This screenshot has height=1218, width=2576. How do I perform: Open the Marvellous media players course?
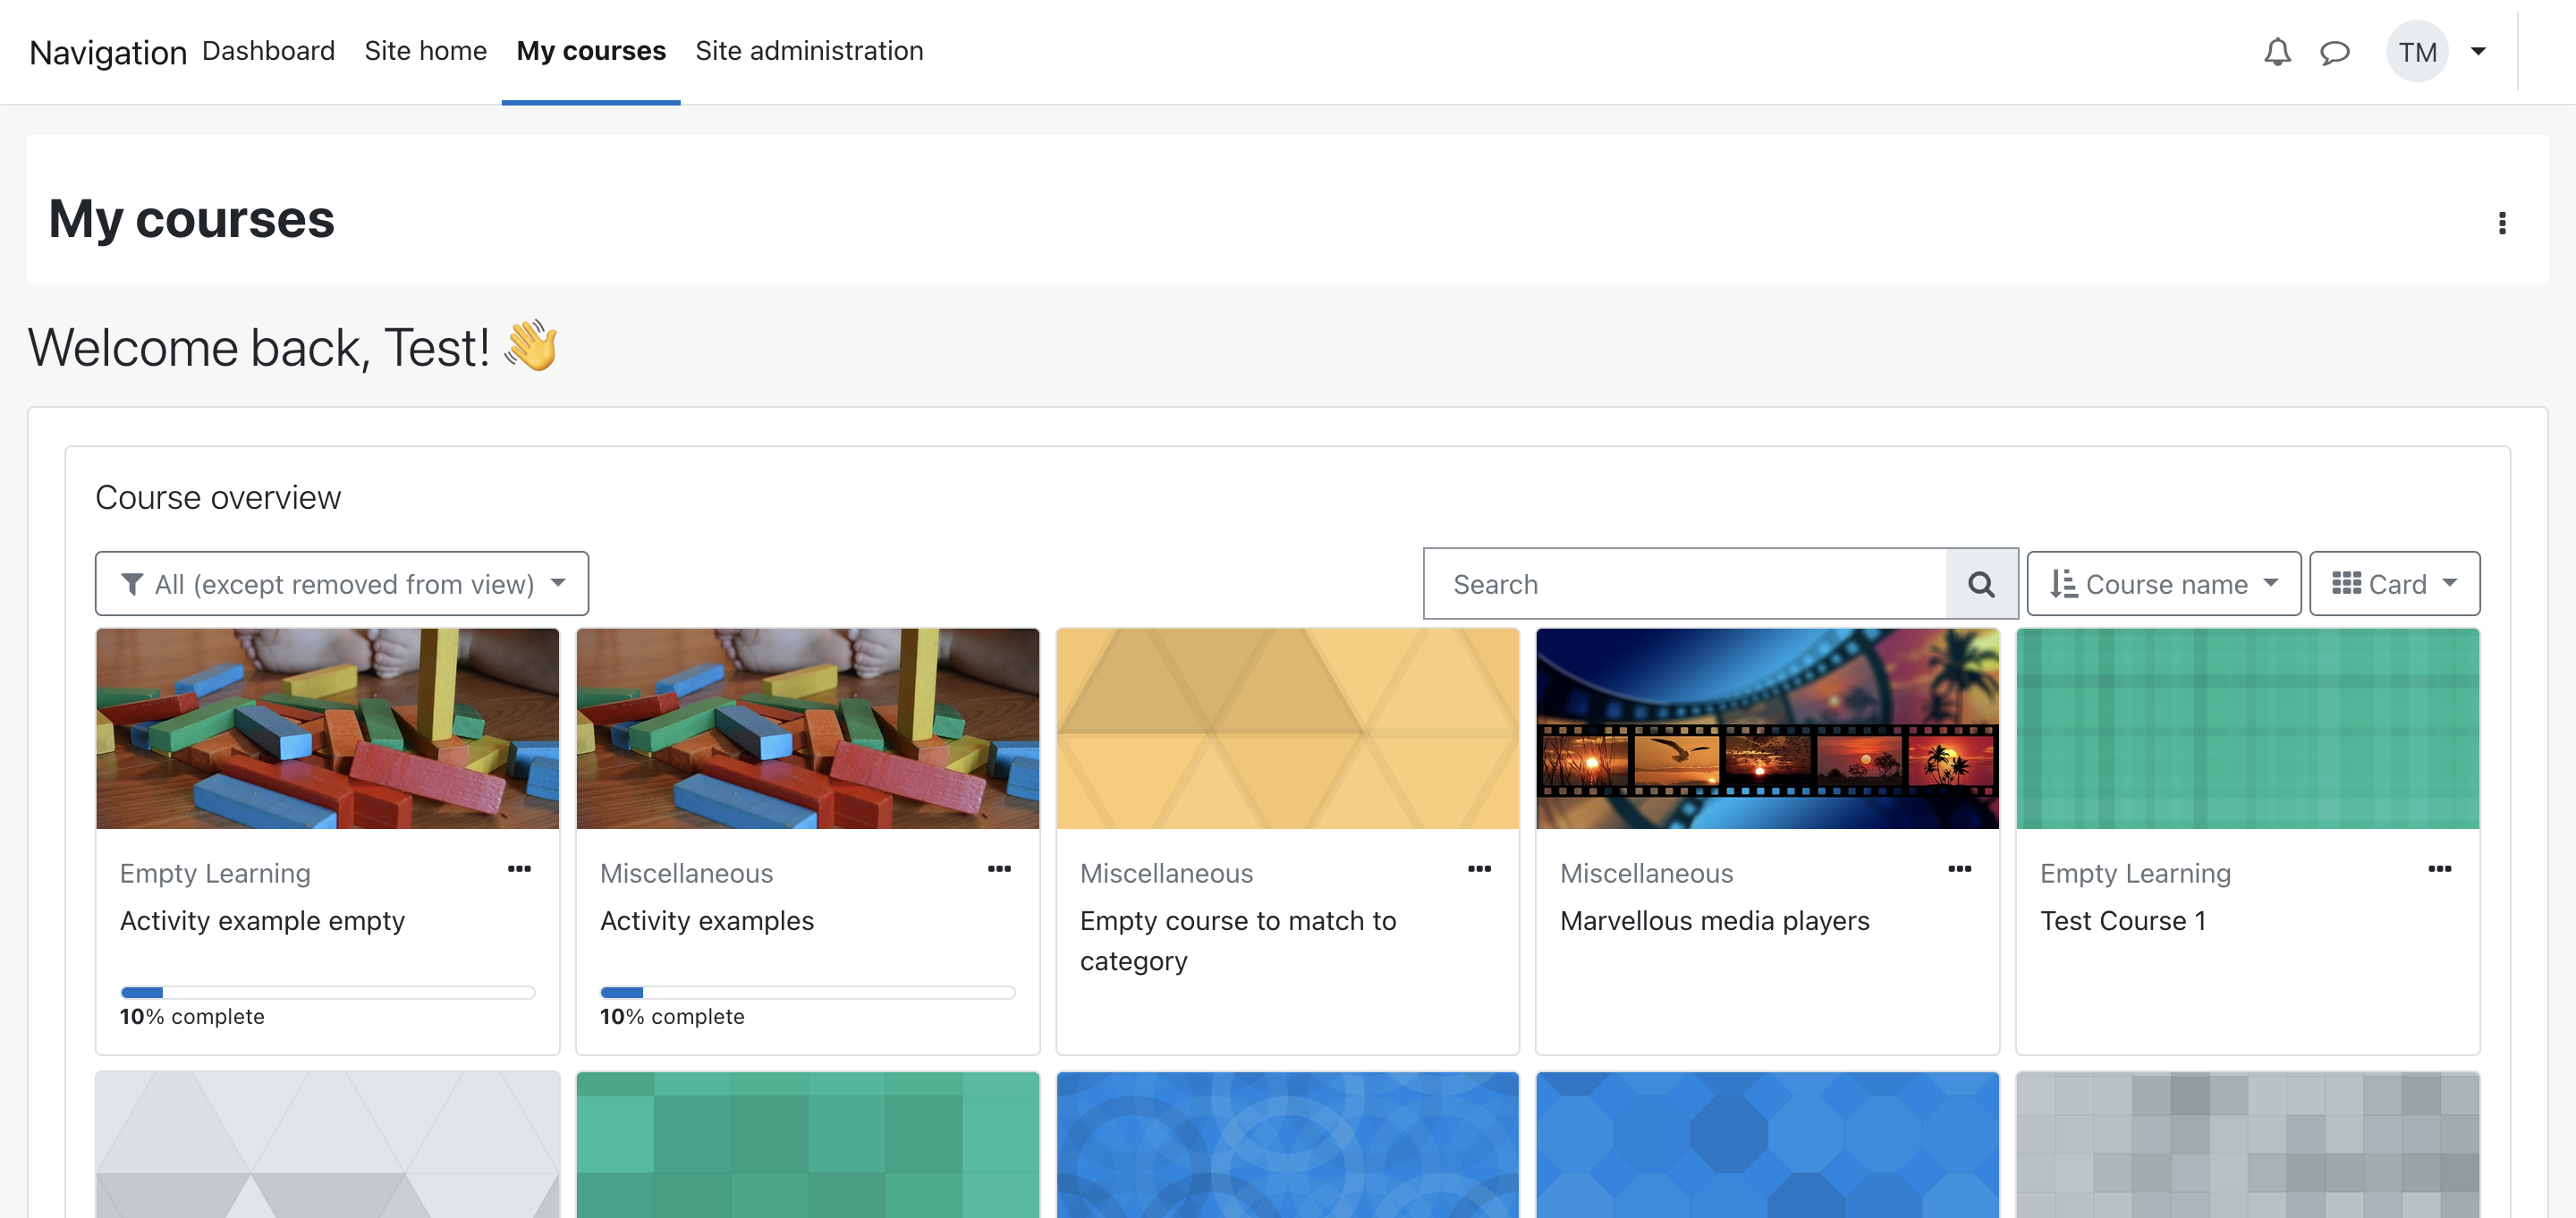(x=1714, y=921)
